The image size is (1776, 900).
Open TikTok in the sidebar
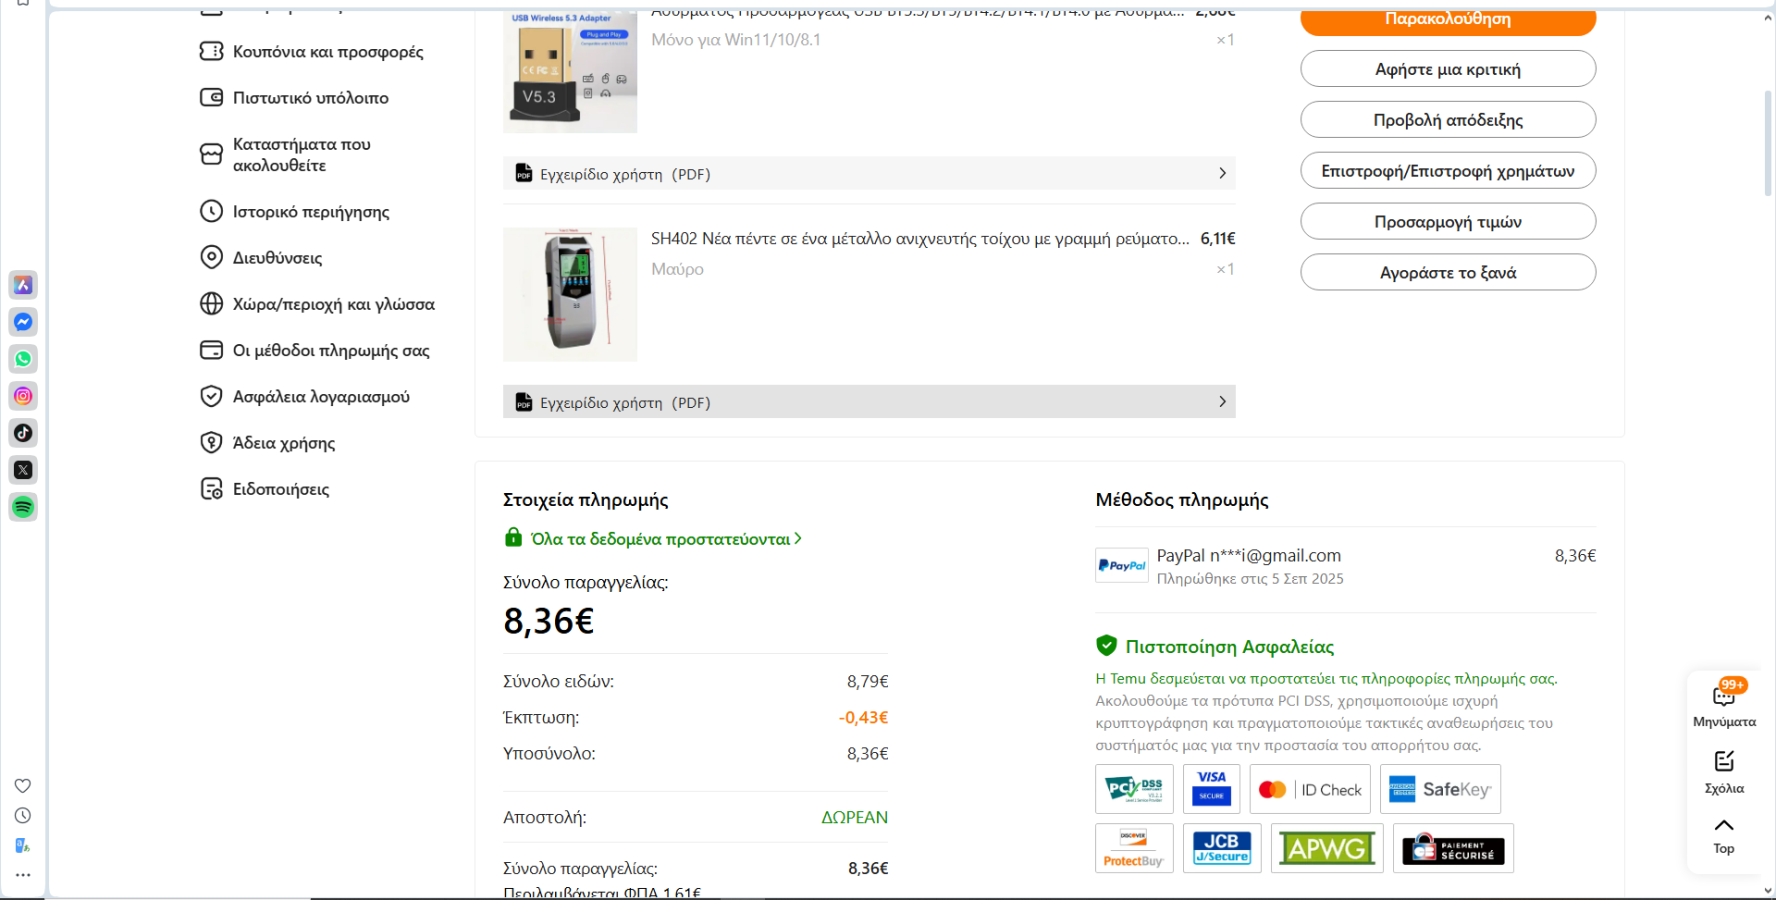click(x=23, y=433)
